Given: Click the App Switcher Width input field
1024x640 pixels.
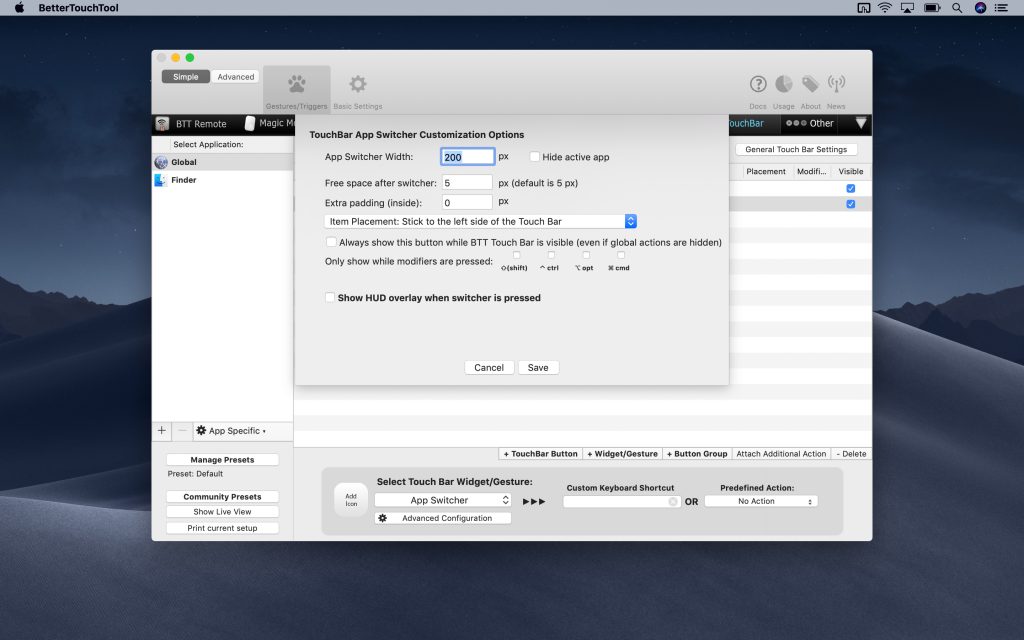Looking at the screenshot, I should point(468,157).
